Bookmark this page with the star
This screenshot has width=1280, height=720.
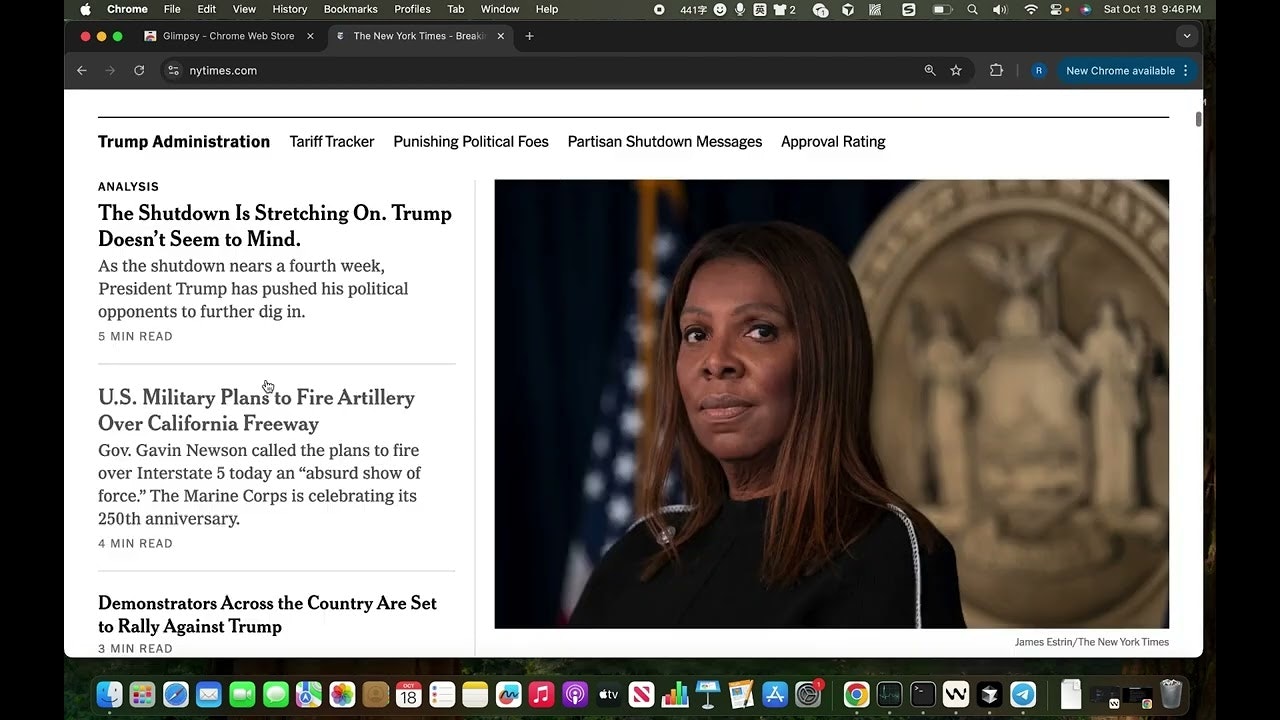coord(956,70)
